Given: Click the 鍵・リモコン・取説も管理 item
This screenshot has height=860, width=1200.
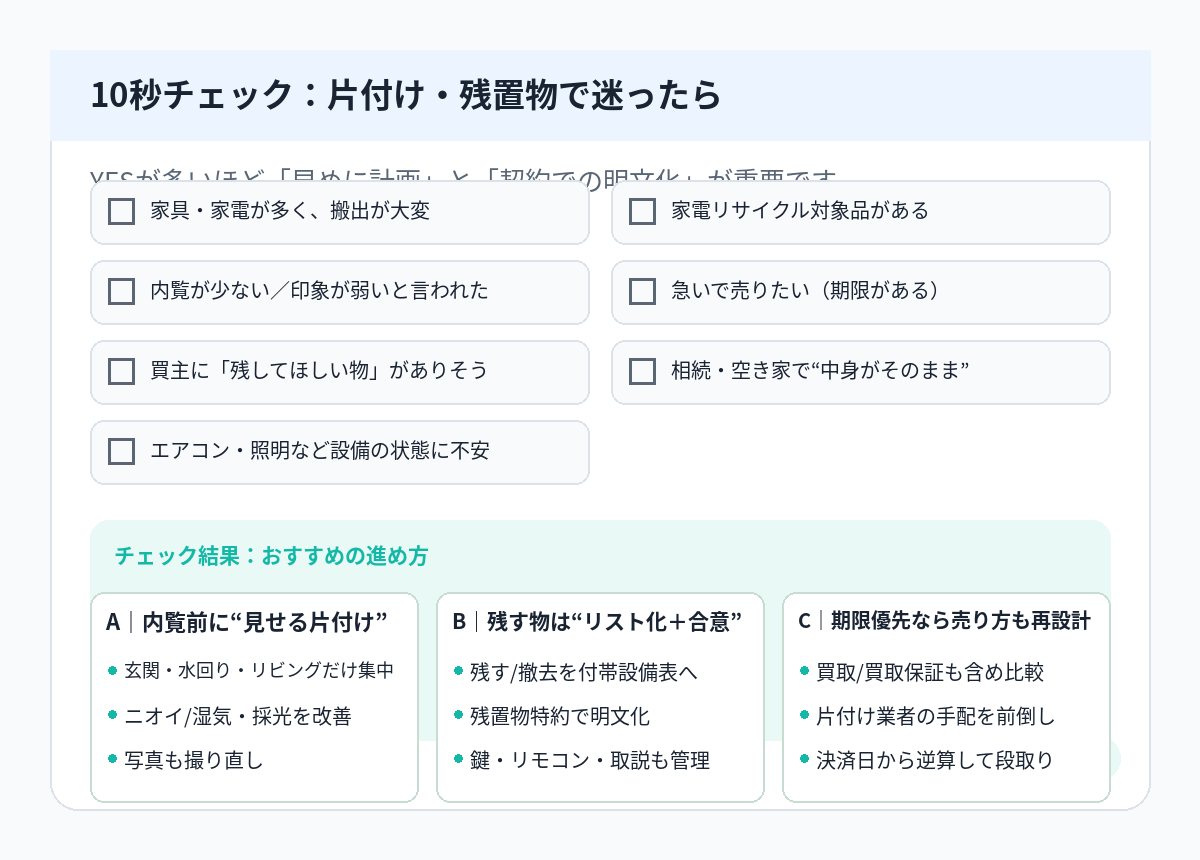Looking at the screenshot, I should (x=589, y=760).
